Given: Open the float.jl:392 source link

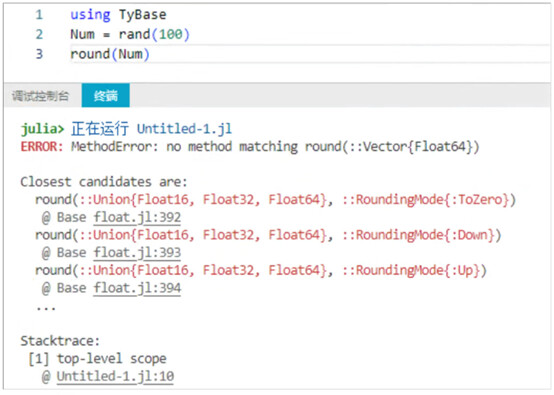Looking at the screenshot, I should [x=137, y=217].
